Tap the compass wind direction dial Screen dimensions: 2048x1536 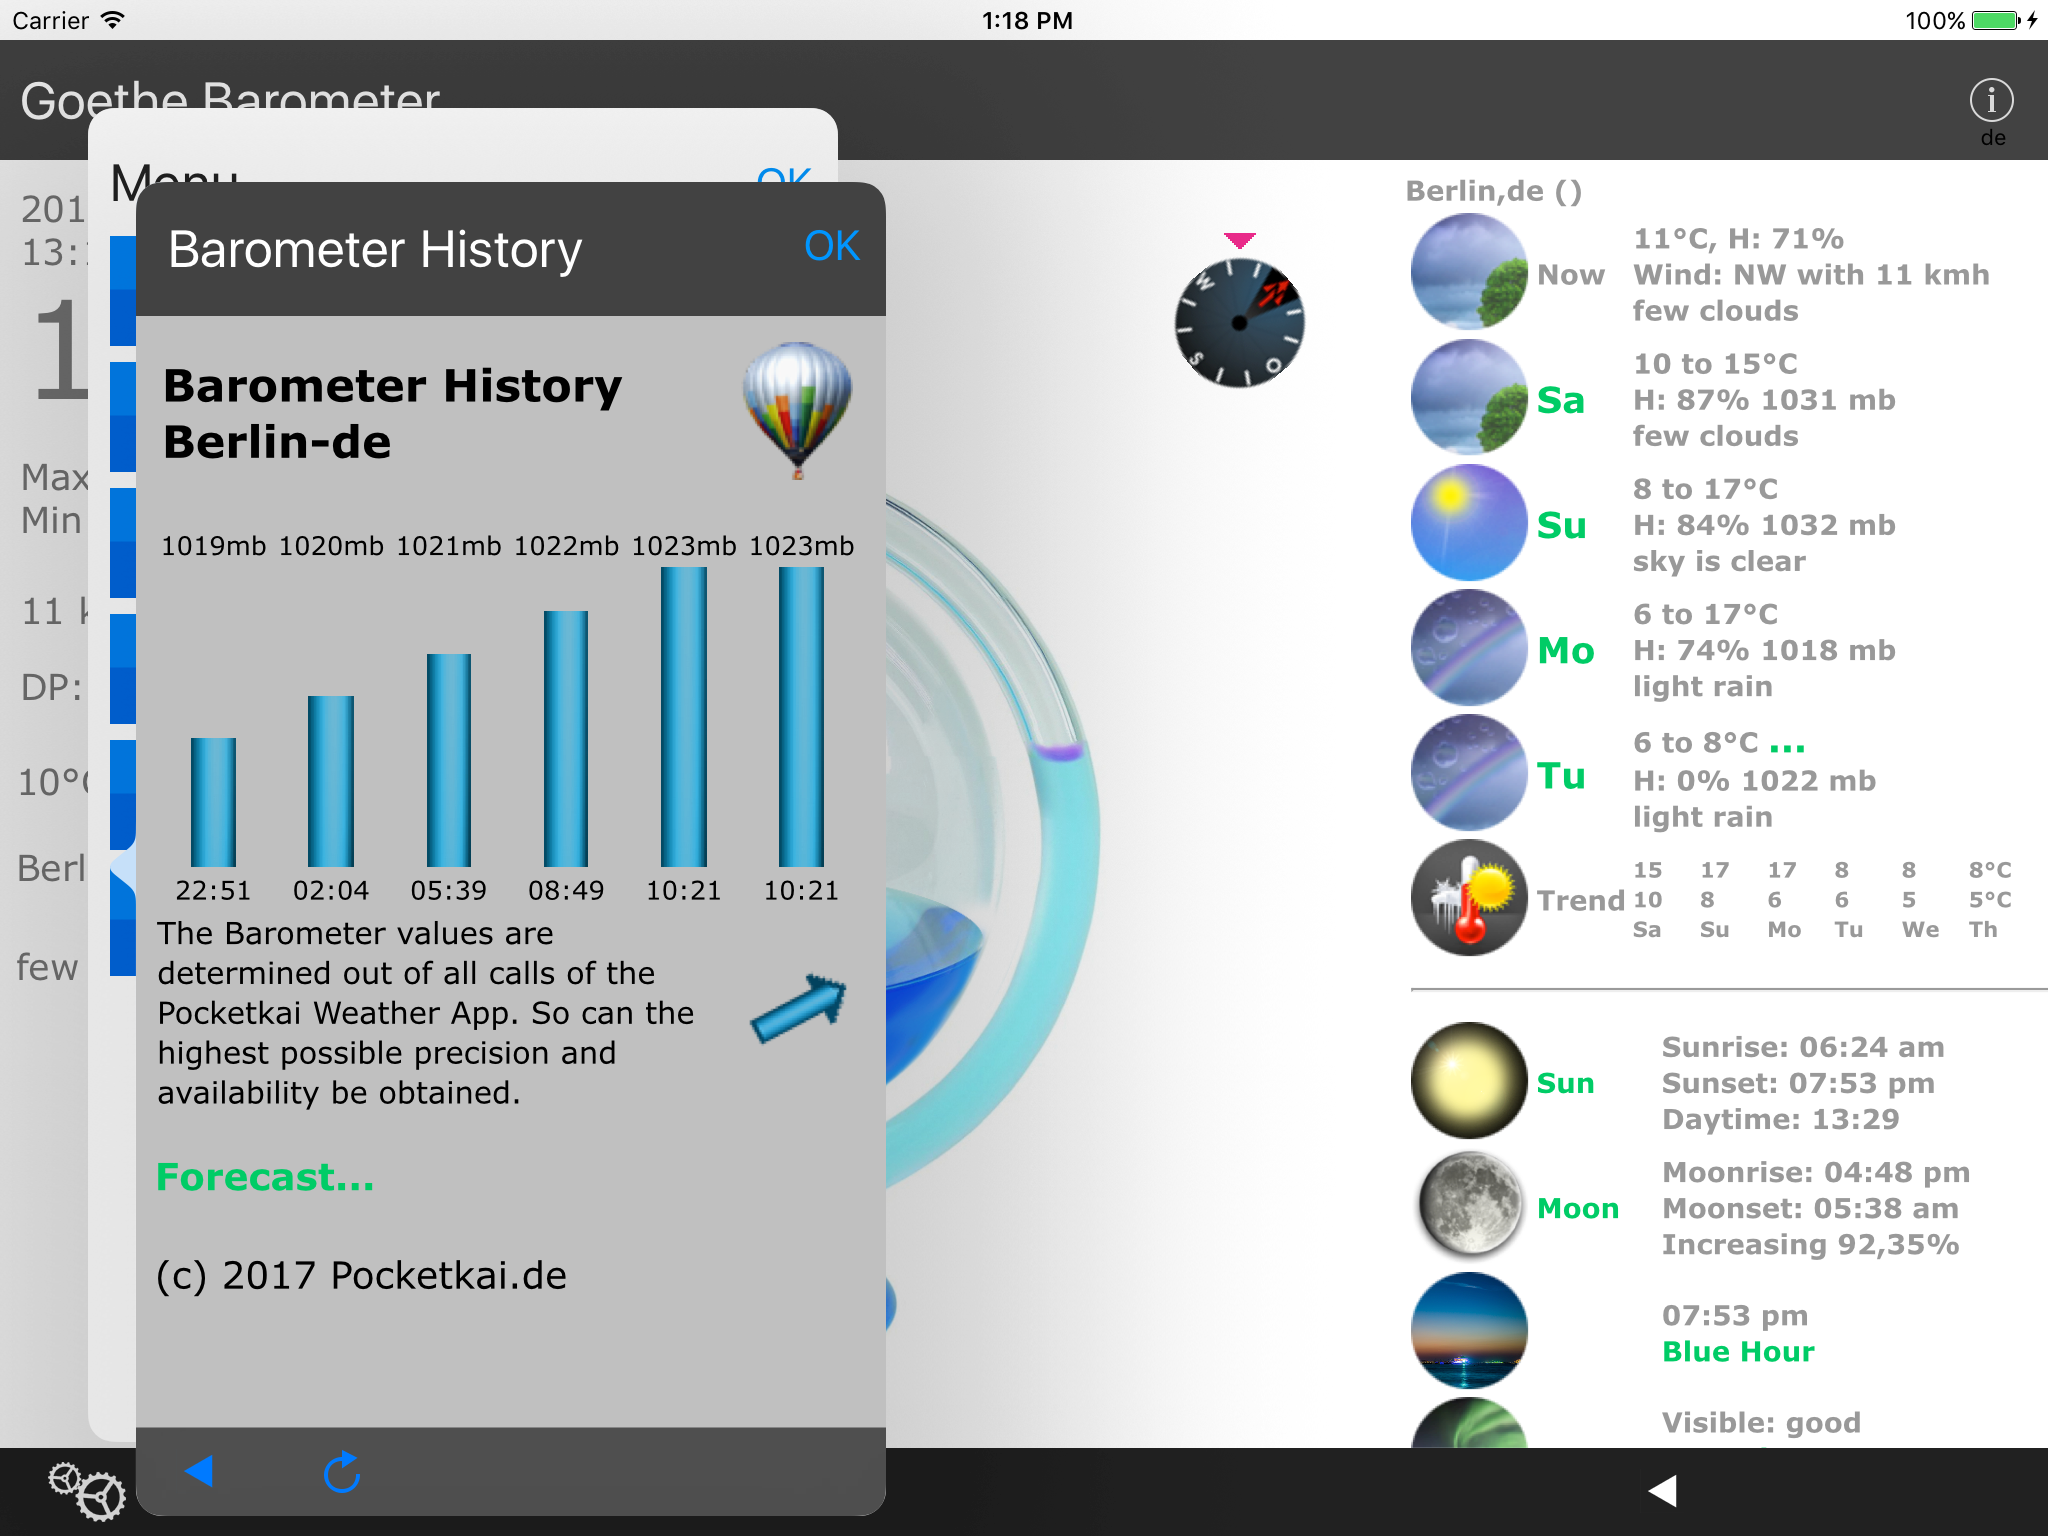[1239, 322]
